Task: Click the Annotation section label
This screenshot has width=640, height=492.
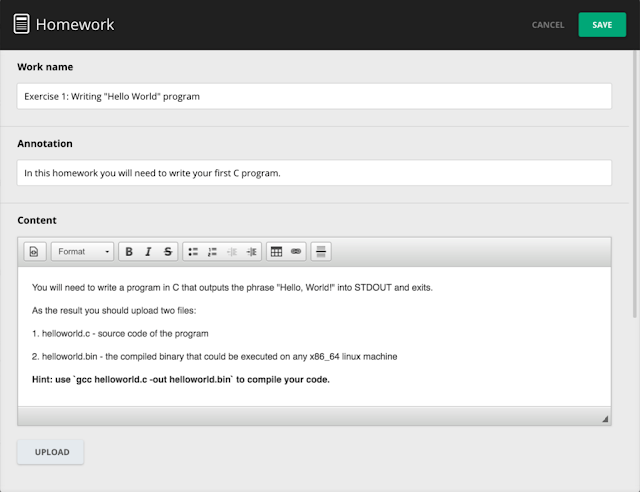Action: [45, 144]
